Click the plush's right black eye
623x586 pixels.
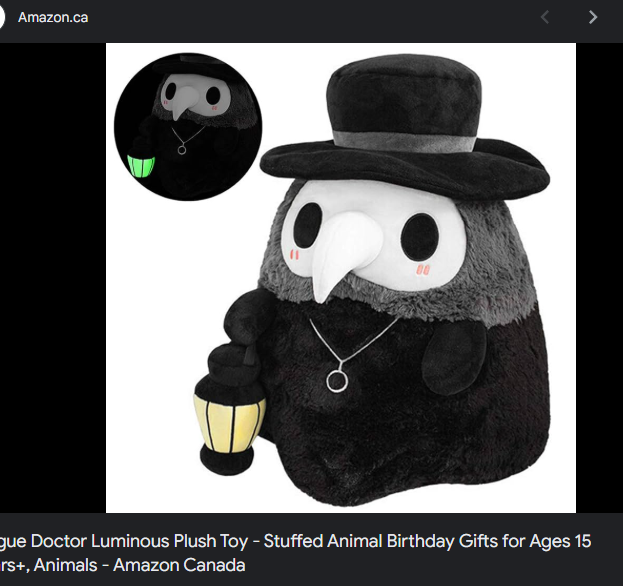[420, 237]
